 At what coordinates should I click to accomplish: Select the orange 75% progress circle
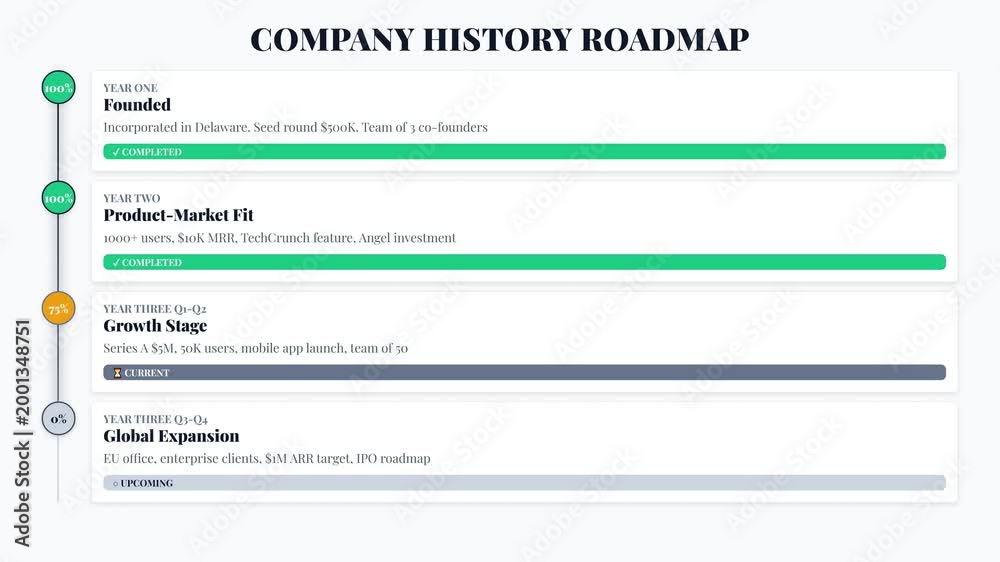click(x=58, y=309)
